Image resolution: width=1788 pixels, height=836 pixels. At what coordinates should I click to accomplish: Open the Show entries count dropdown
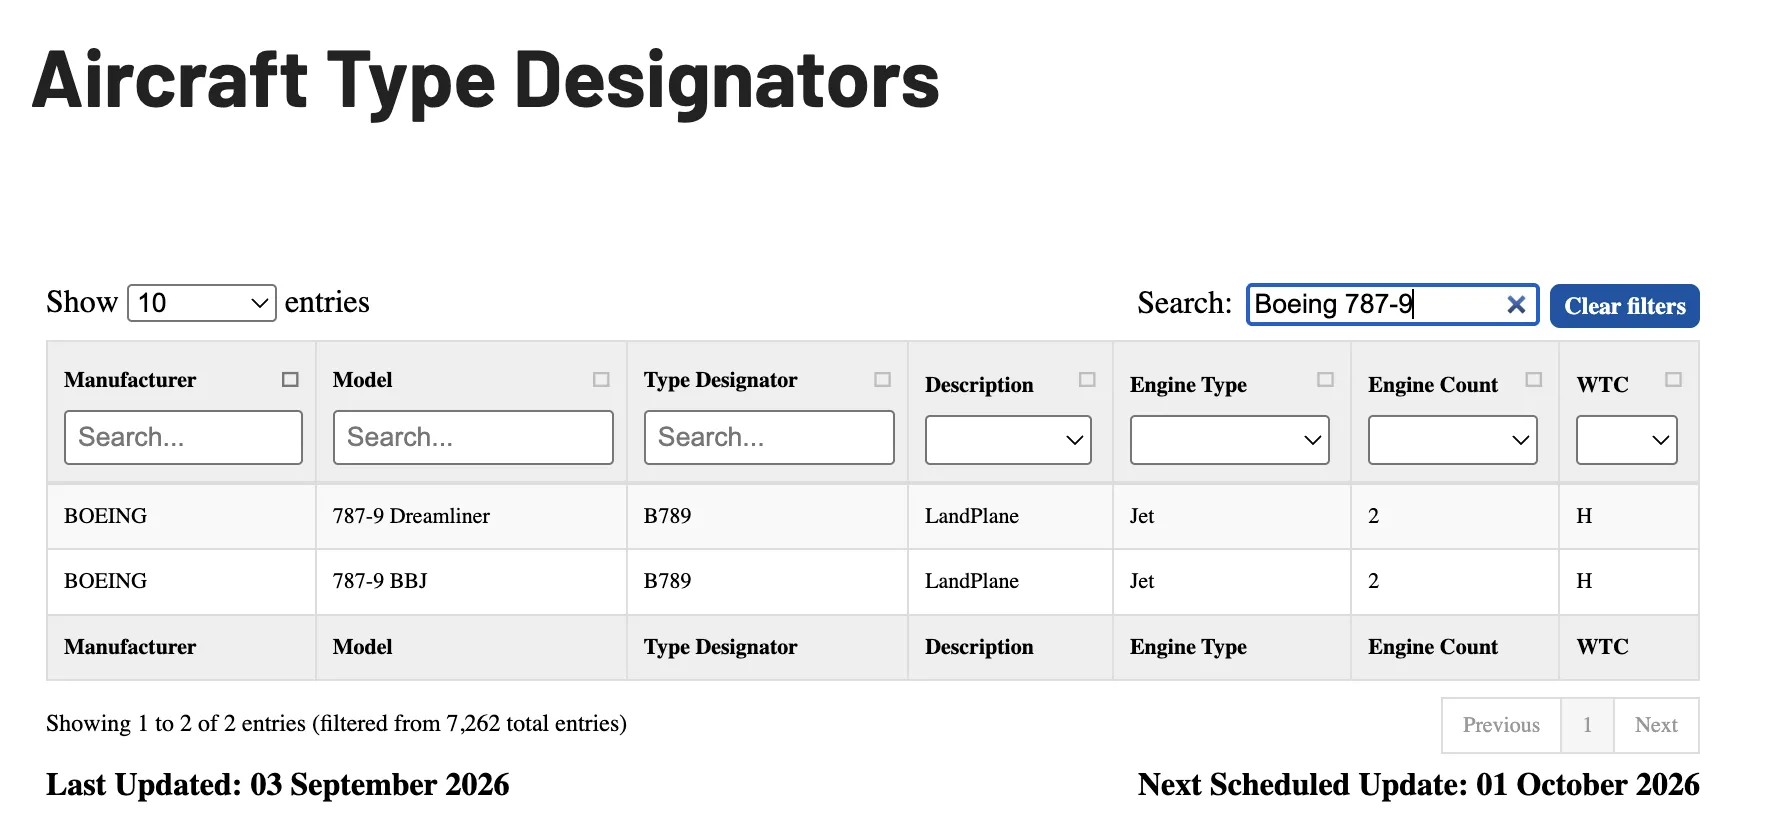202,303
